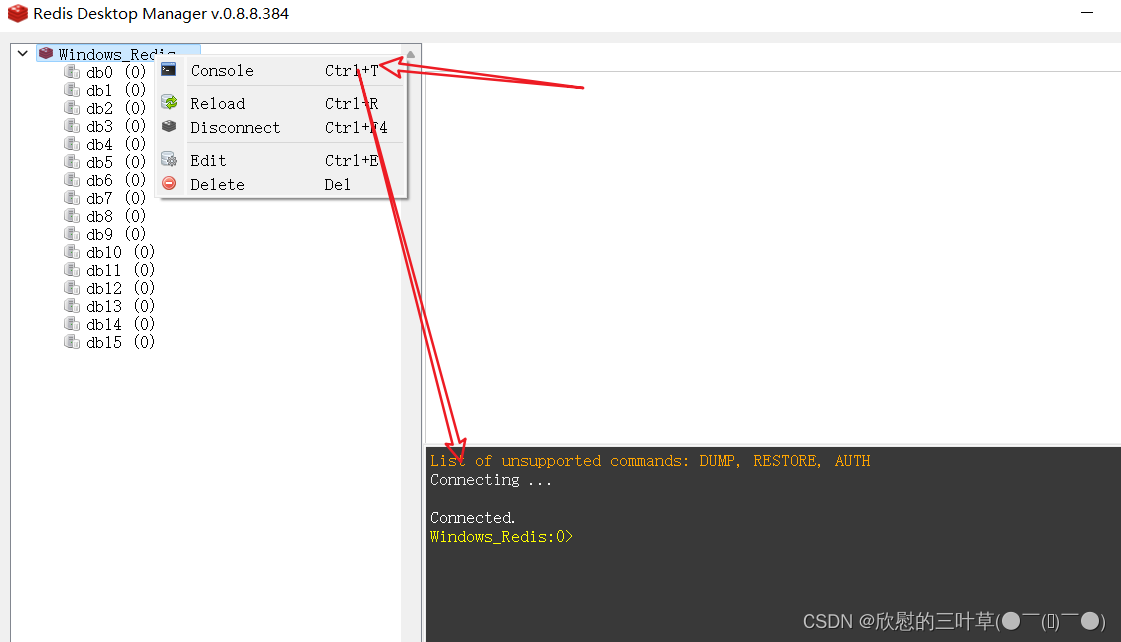
Task: Collapse the Windows_Redis connection tree
Action: [x=23, y=53]
